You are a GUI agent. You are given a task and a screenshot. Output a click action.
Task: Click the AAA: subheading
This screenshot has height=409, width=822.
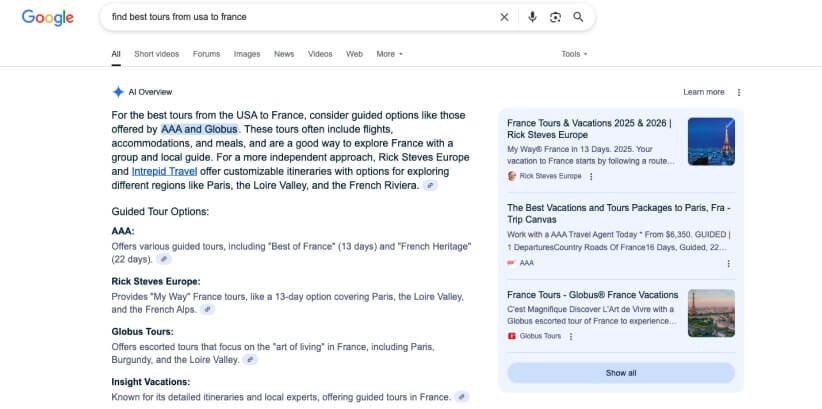pos(123,231)
